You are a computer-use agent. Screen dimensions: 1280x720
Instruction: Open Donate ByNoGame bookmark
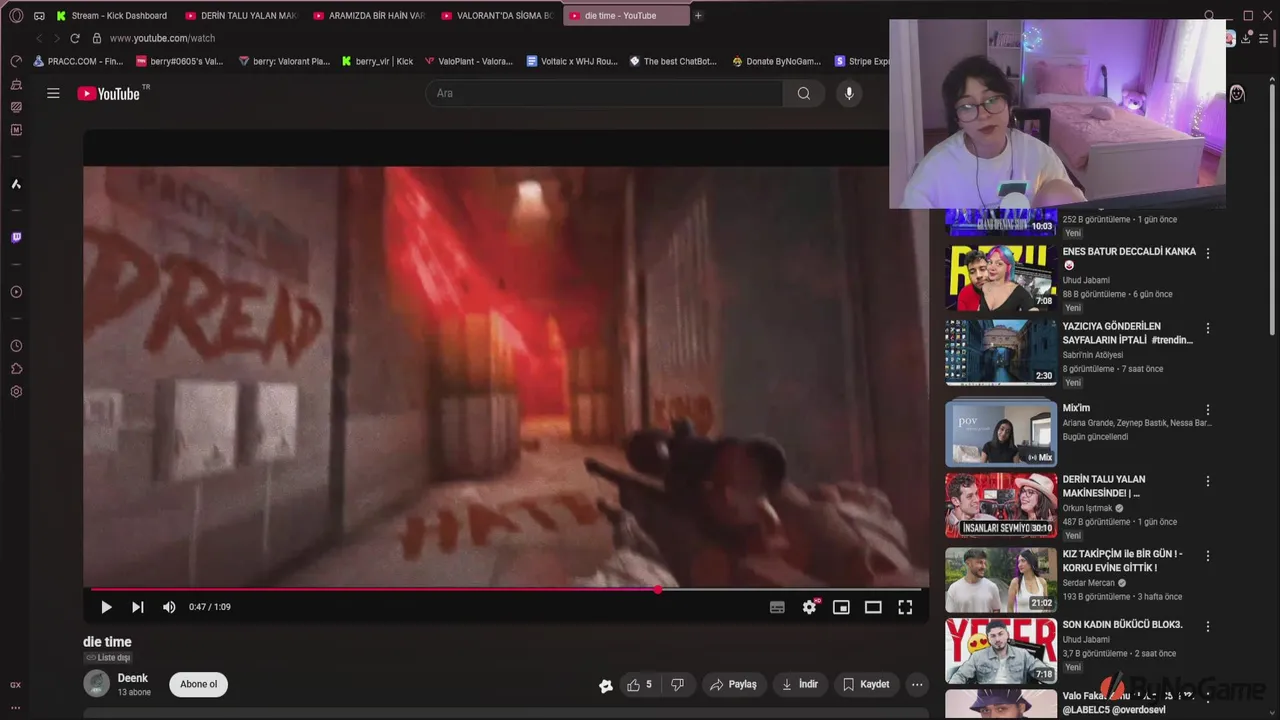[776, 61]
